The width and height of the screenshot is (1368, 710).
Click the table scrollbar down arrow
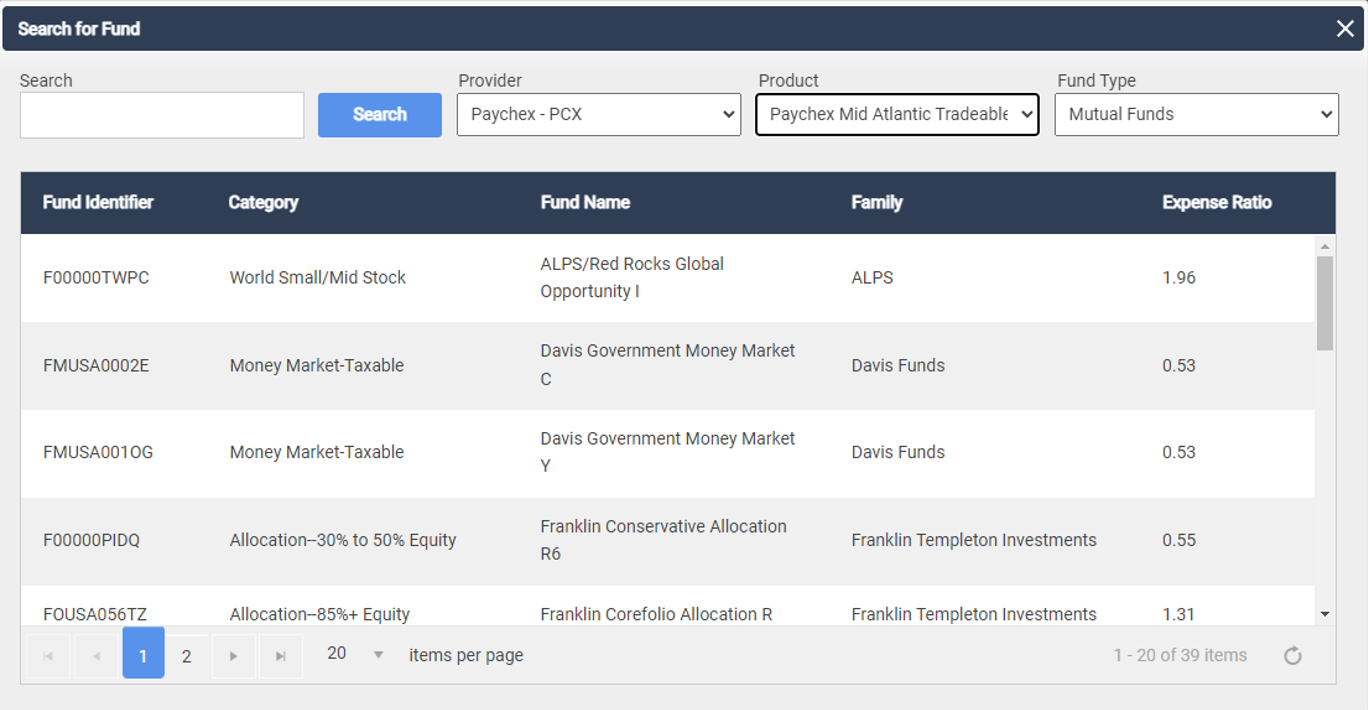[x=1325, y=614]
